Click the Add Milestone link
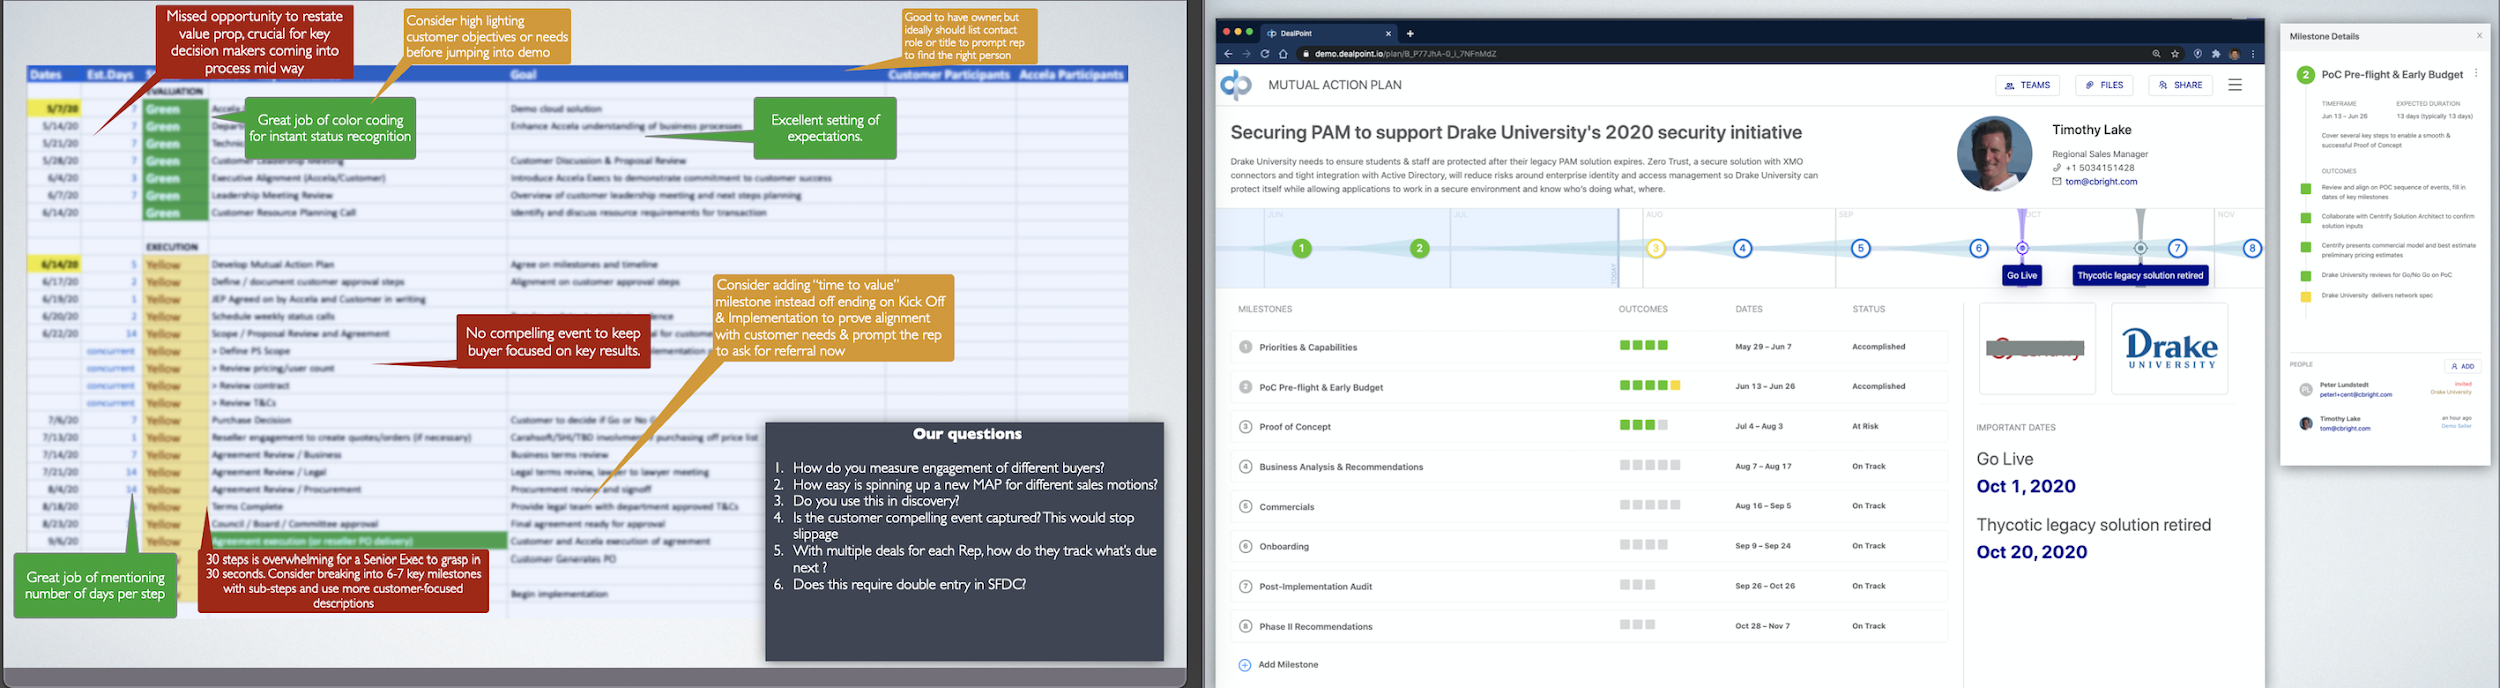The image size is (2500, 688). pos(1278,665)
